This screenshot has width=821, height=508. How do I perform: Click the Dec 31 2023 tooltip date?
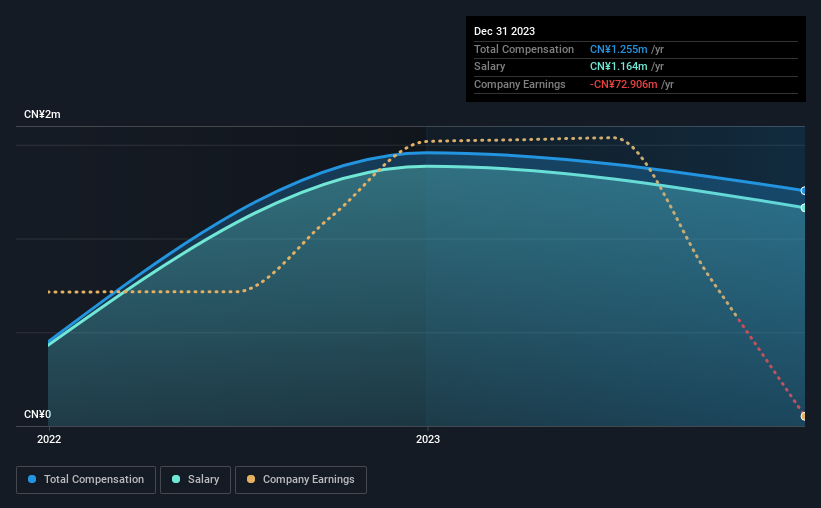[504, 31]
